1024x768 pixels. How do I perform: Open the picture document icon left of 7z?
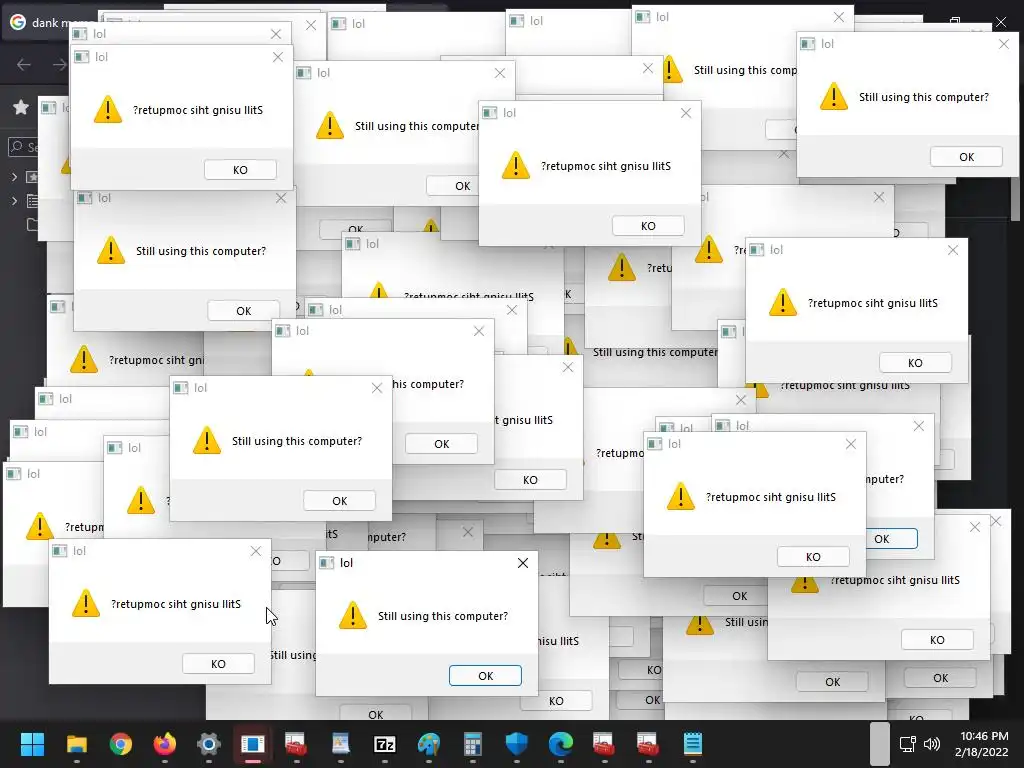[340, 744]
